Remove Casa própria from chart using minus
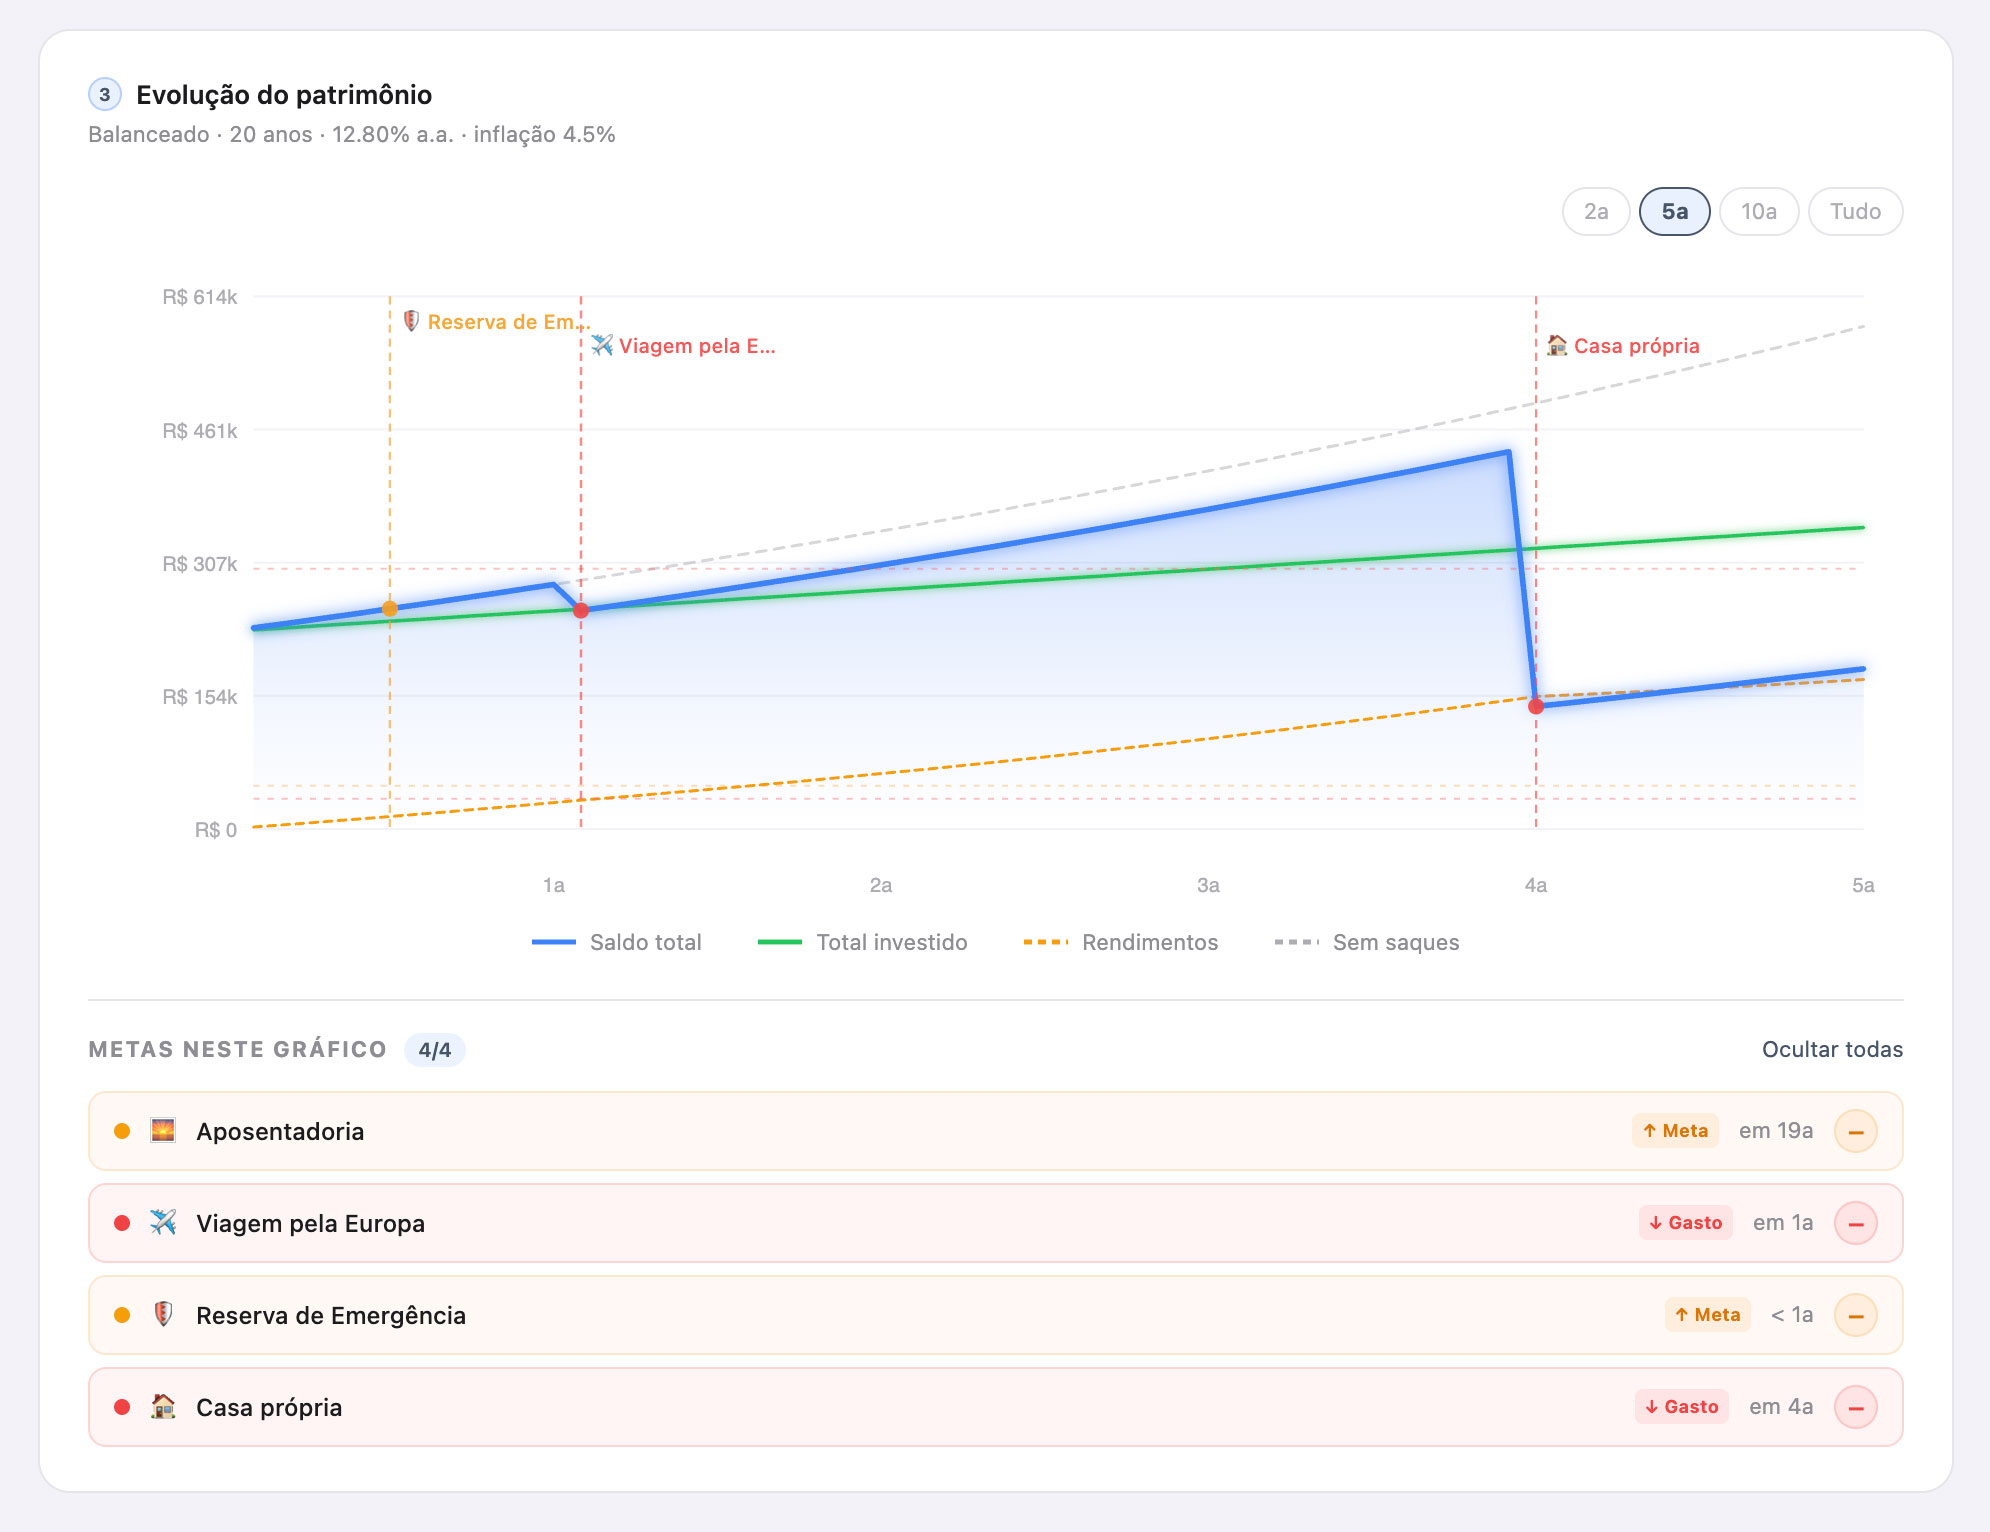Viewport: 1990px width, 1532px height. (x=1855, y=1407)
